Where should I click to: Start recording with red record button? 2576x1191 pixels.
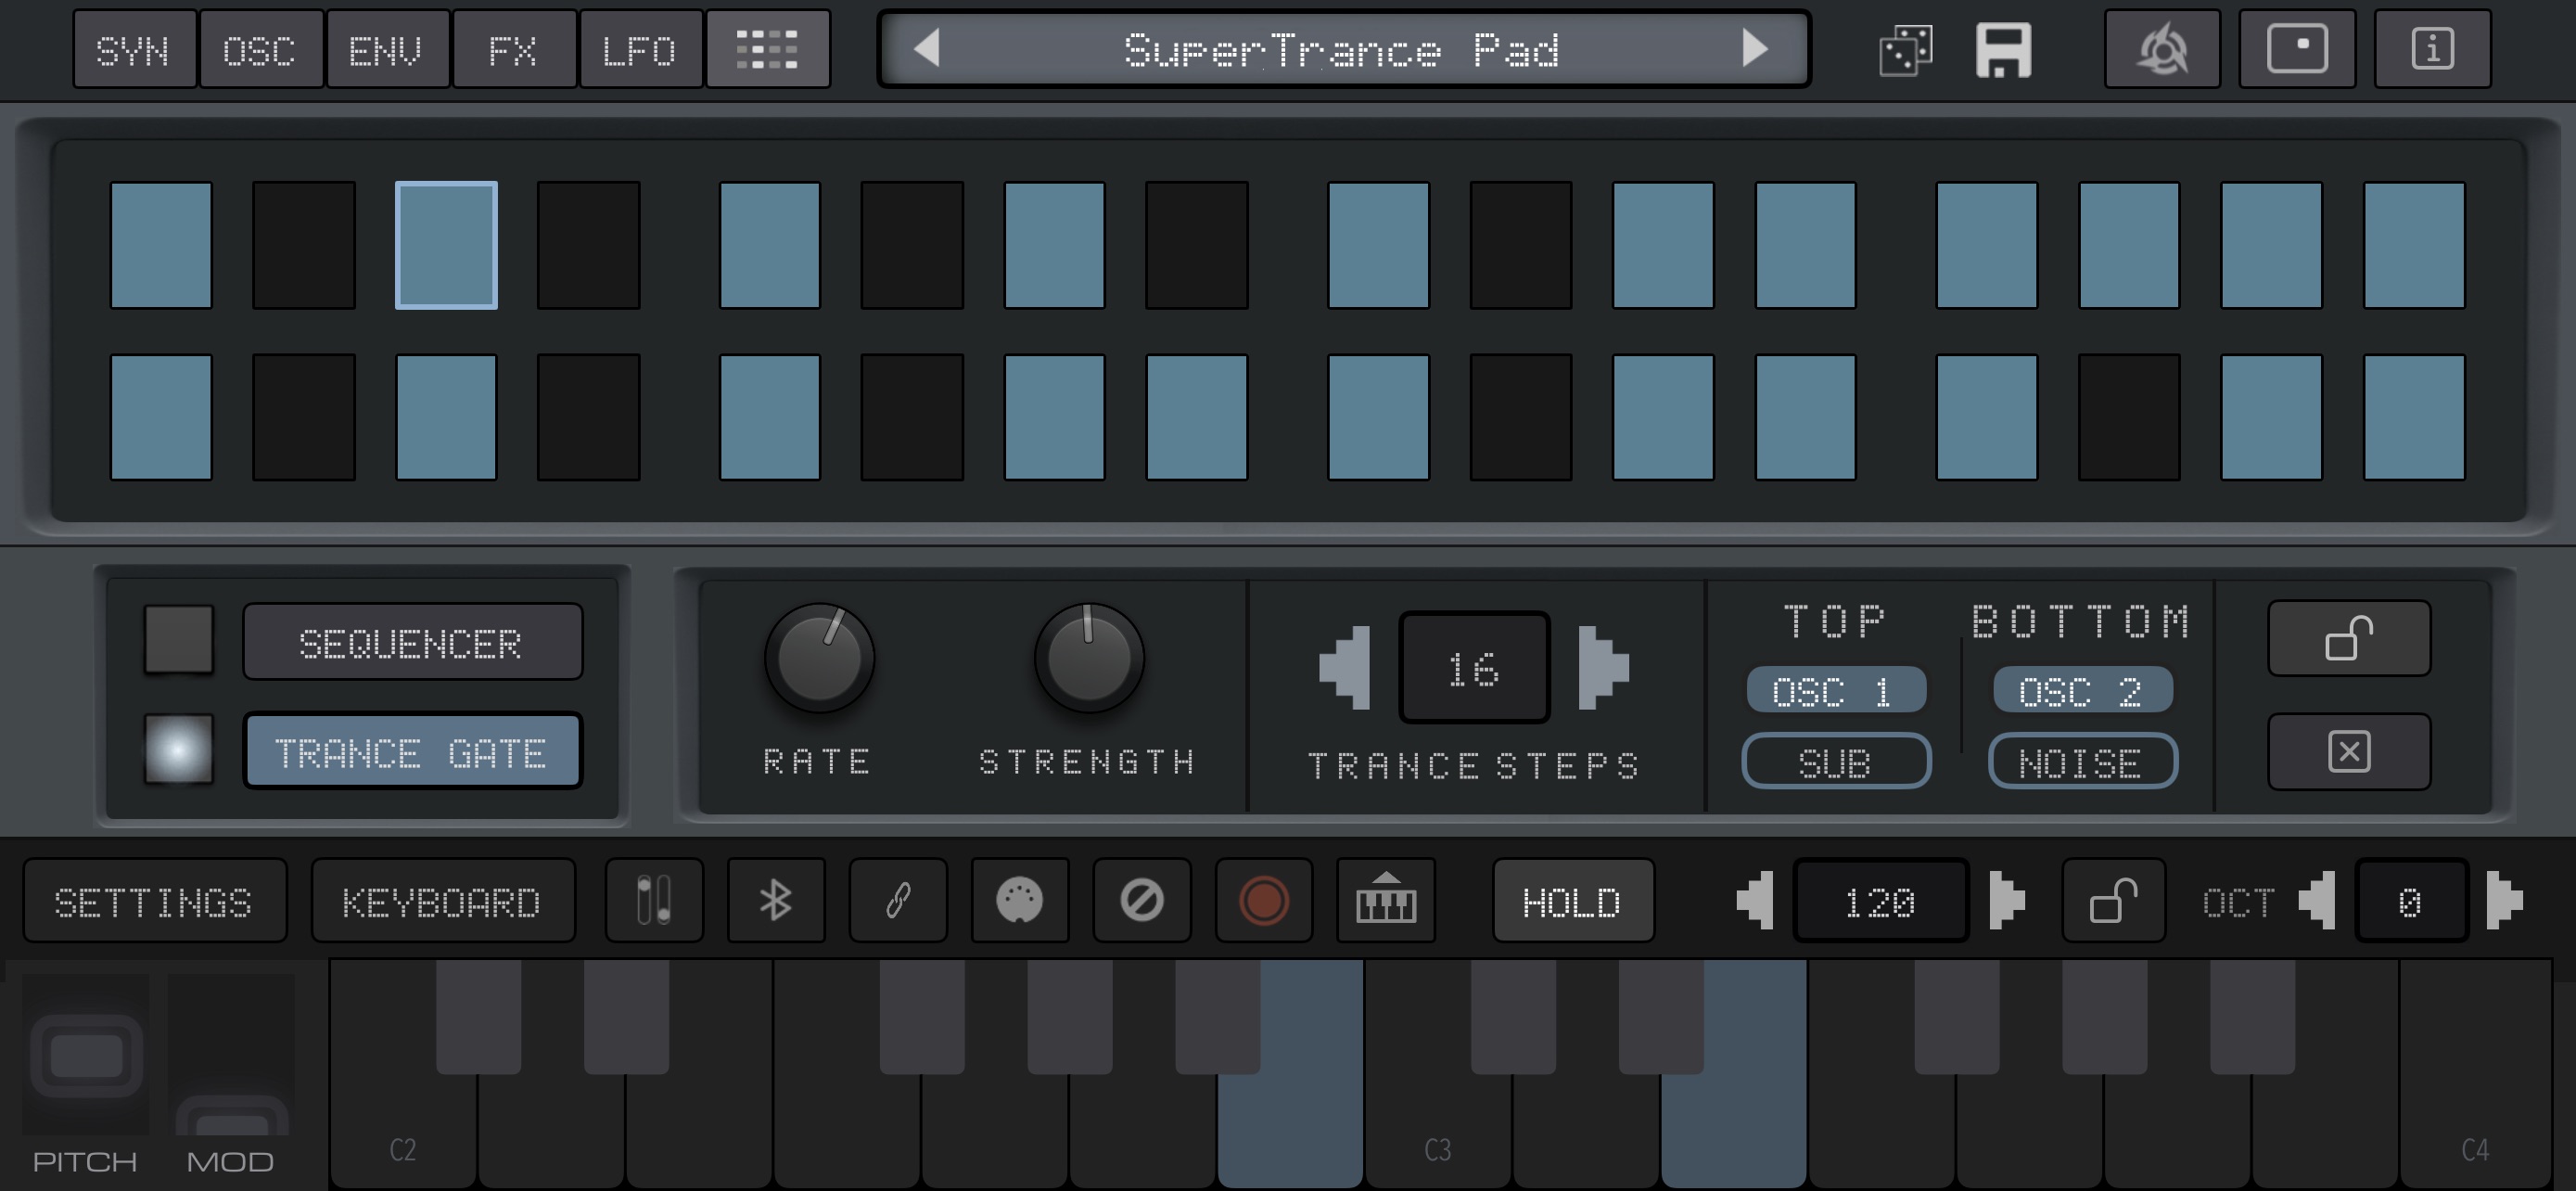click(1264, 900)
